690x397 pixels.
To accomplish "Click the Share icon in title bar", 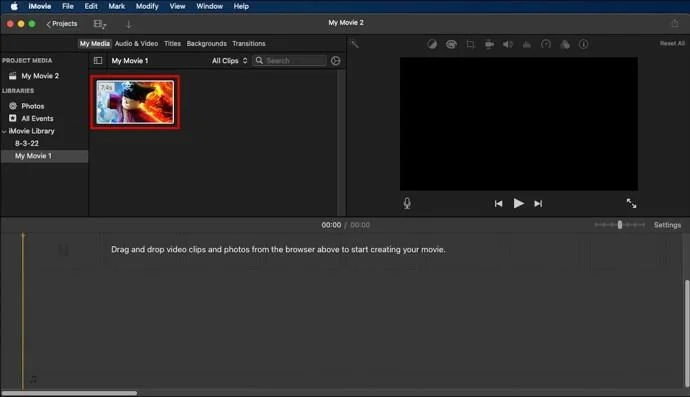I will 675,23.
